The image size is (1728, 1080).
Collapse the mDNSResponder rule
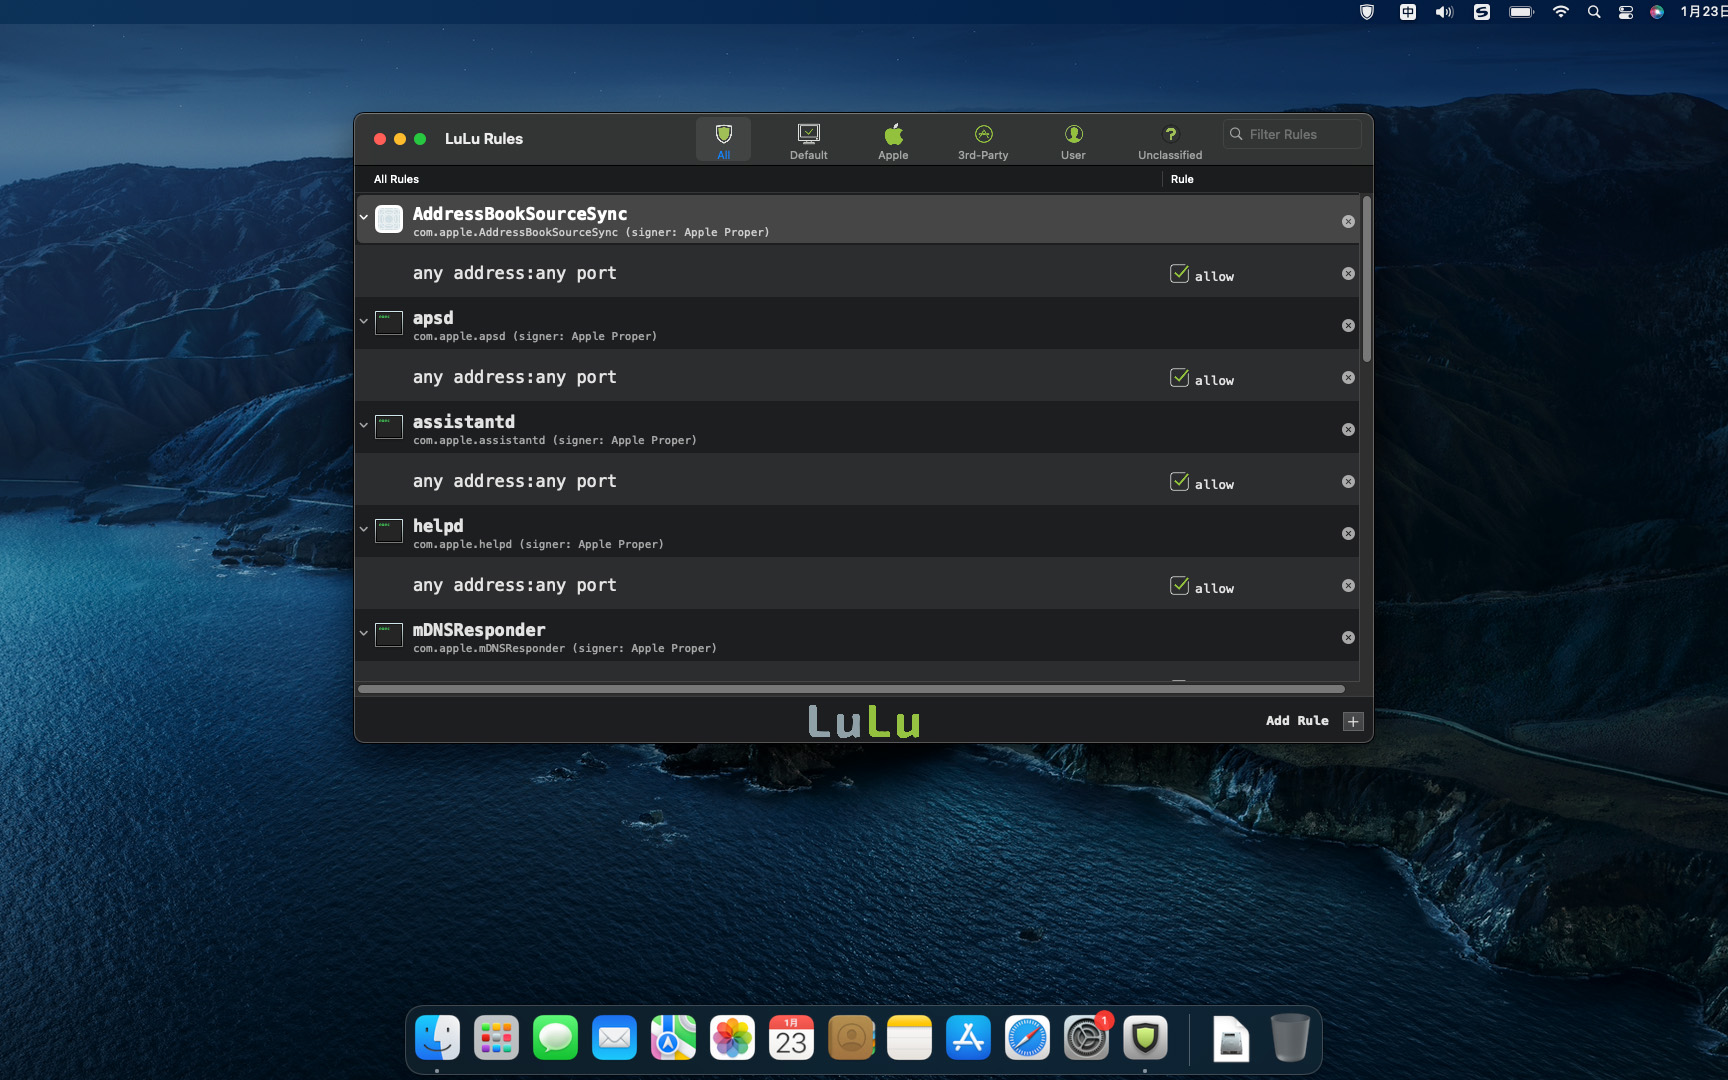(x=364, y=633)
